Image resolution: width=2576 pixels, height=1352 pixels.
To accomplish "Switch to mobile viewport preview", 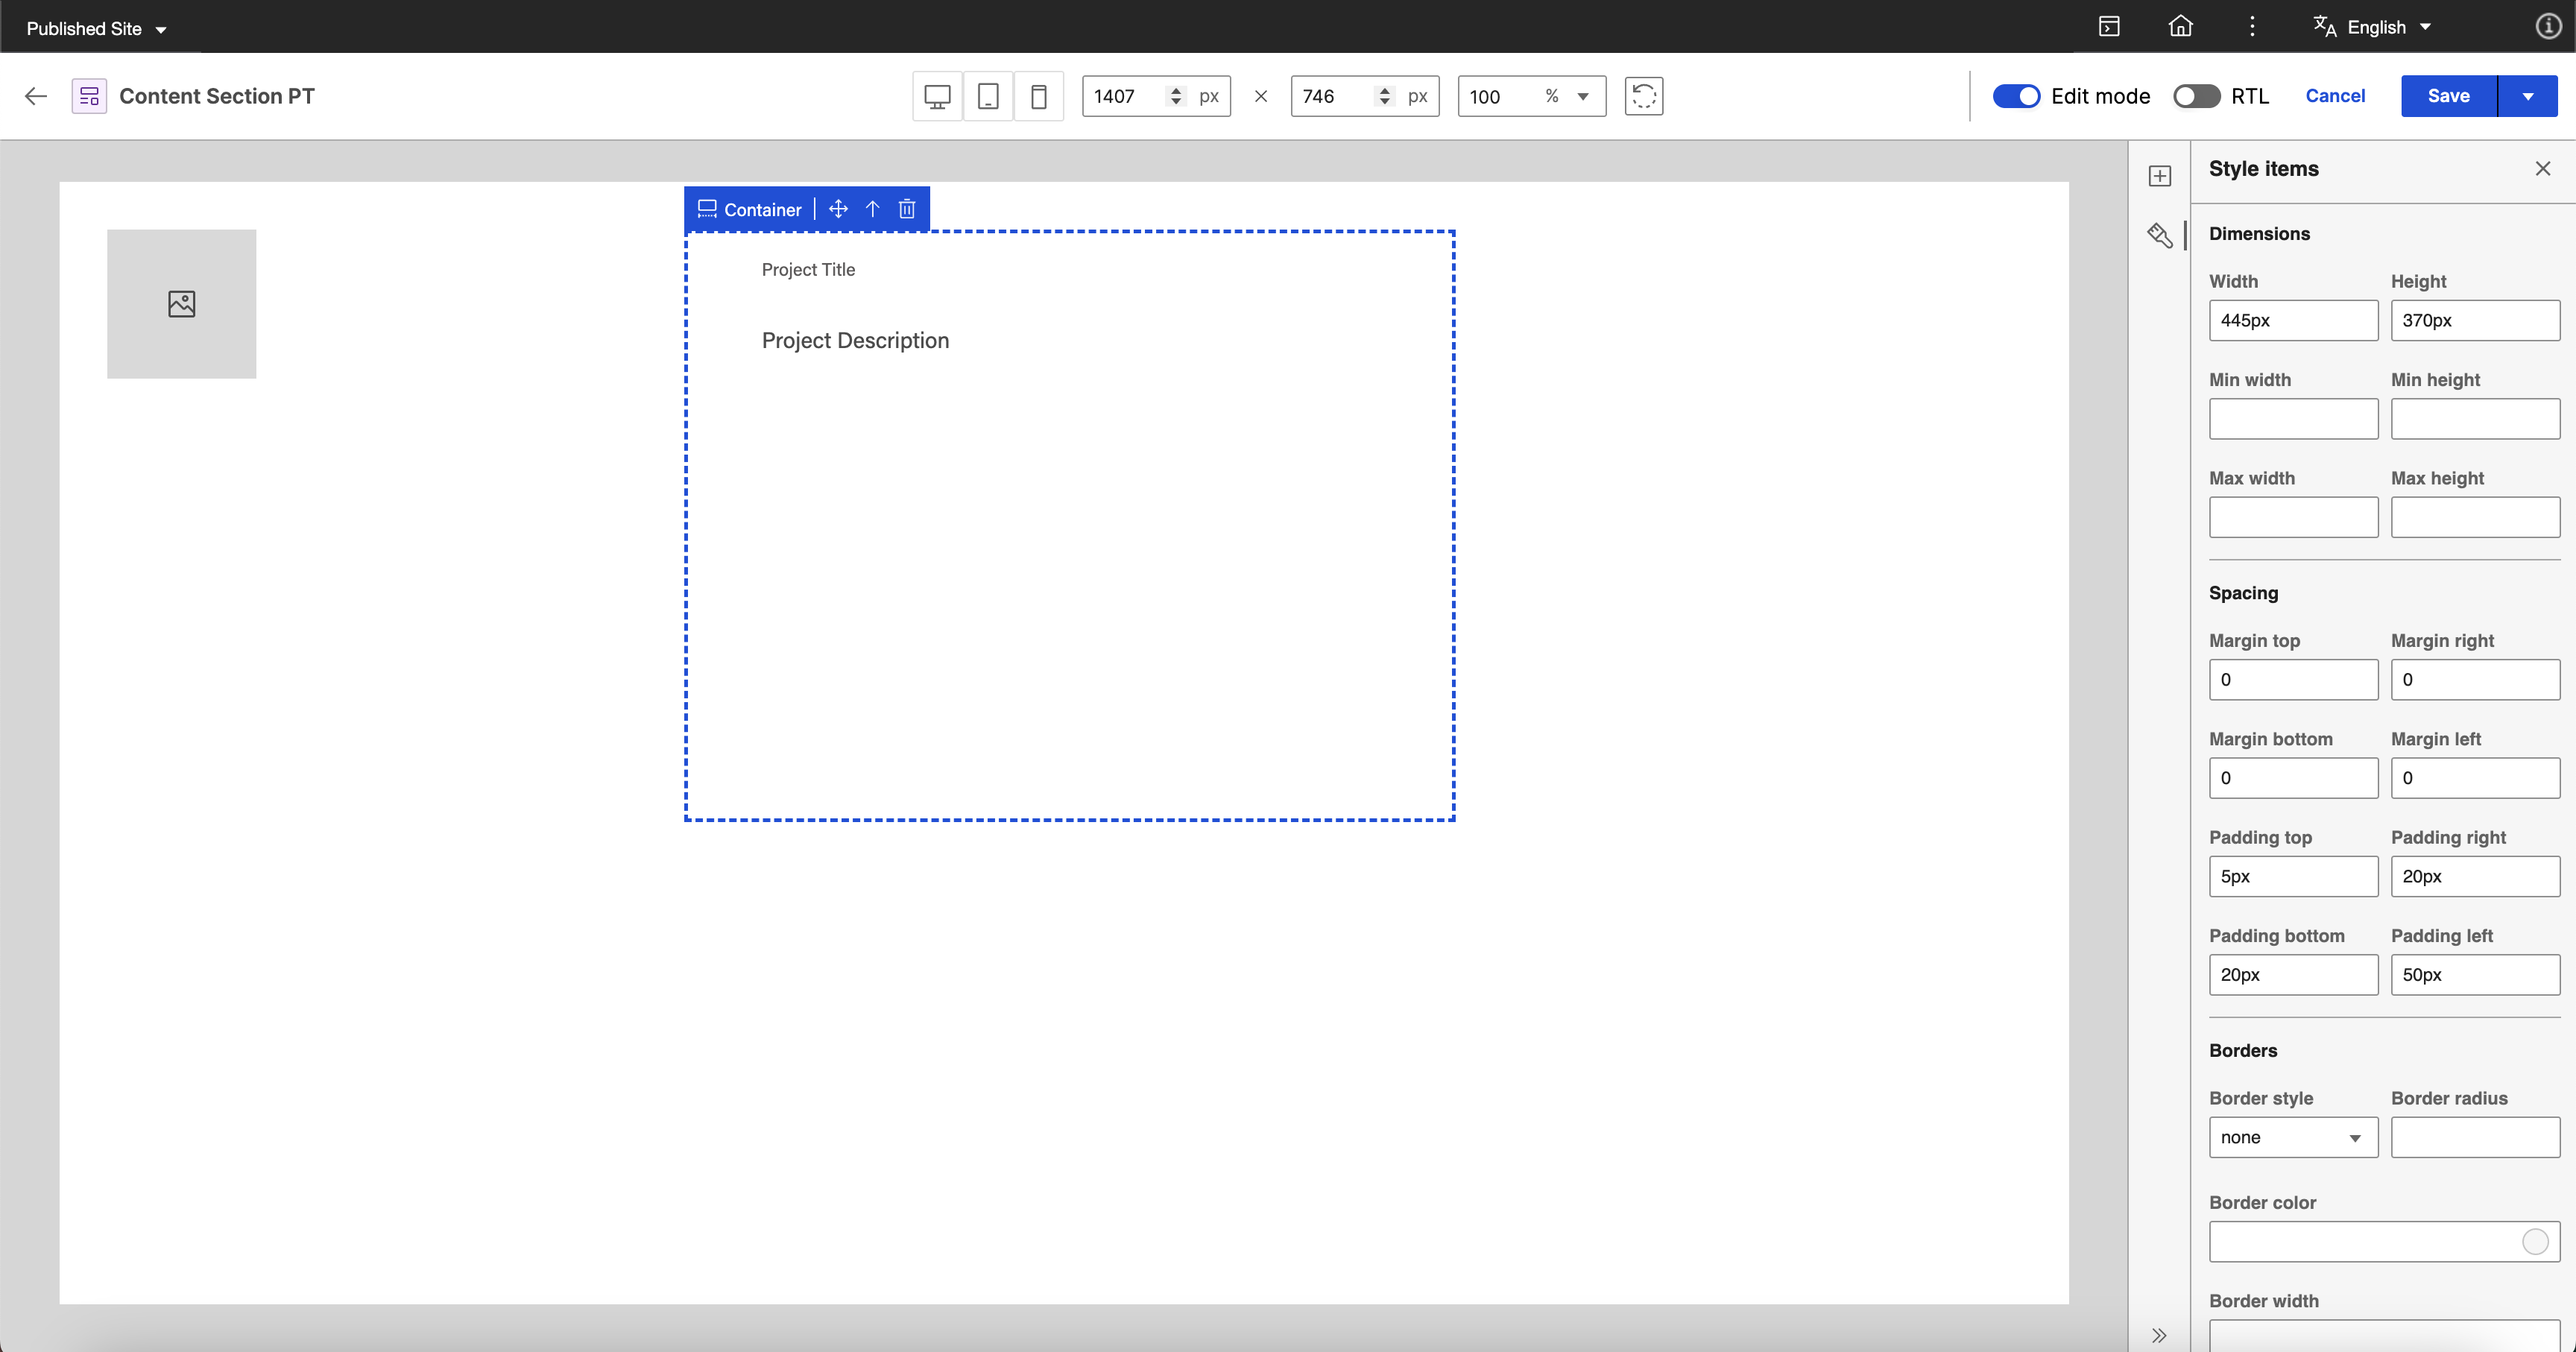I will (x=1039, y=96).
